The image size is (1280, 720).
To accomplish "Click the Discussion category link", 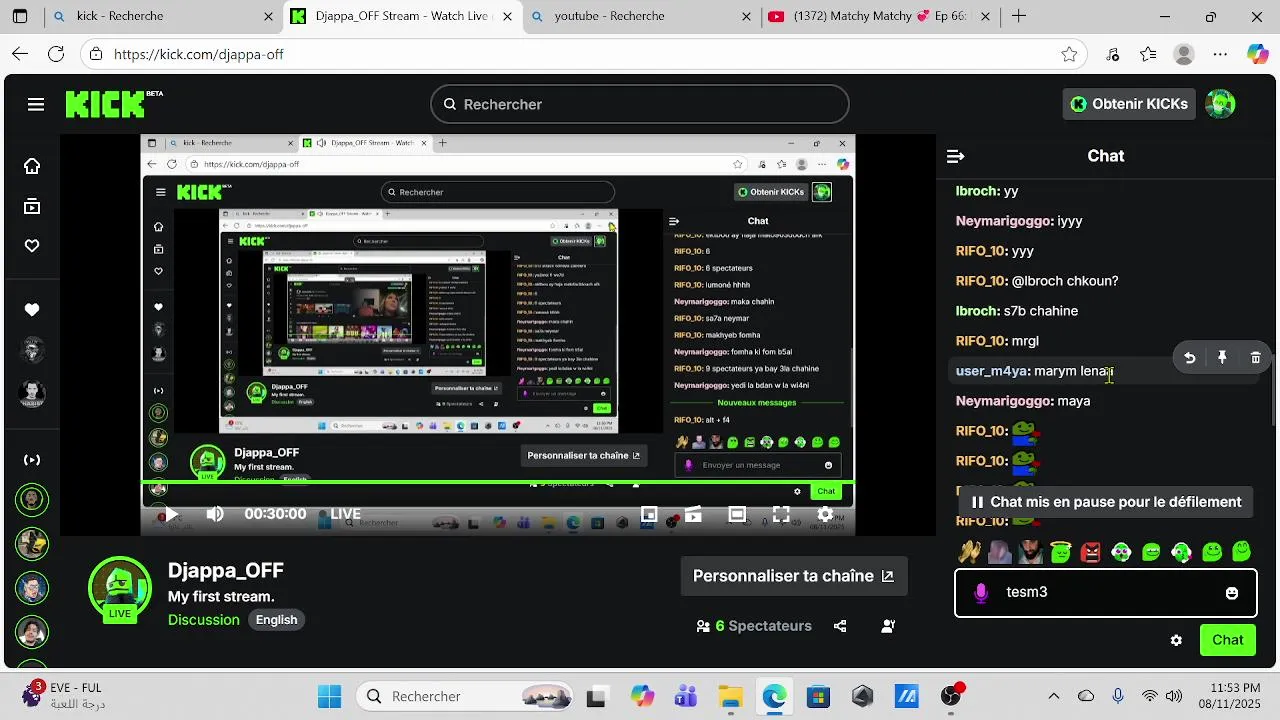I will point(204,620).
